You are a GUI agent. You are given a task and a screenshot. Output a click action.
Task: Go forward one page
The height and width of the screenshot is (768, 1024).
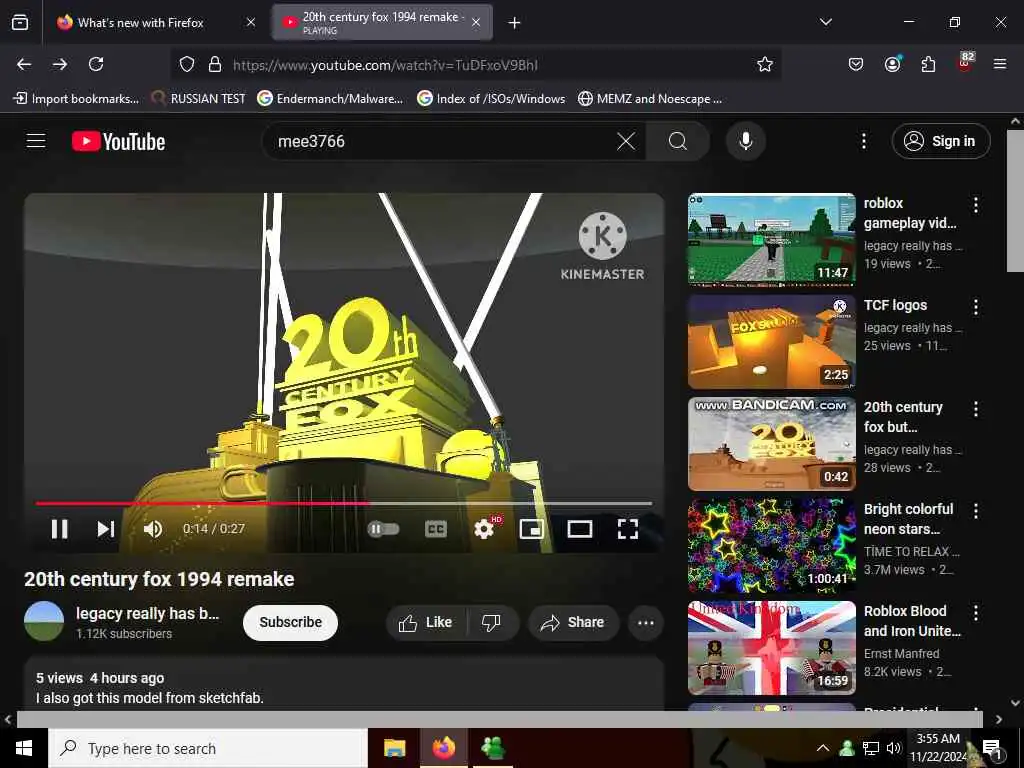[59, 64]
